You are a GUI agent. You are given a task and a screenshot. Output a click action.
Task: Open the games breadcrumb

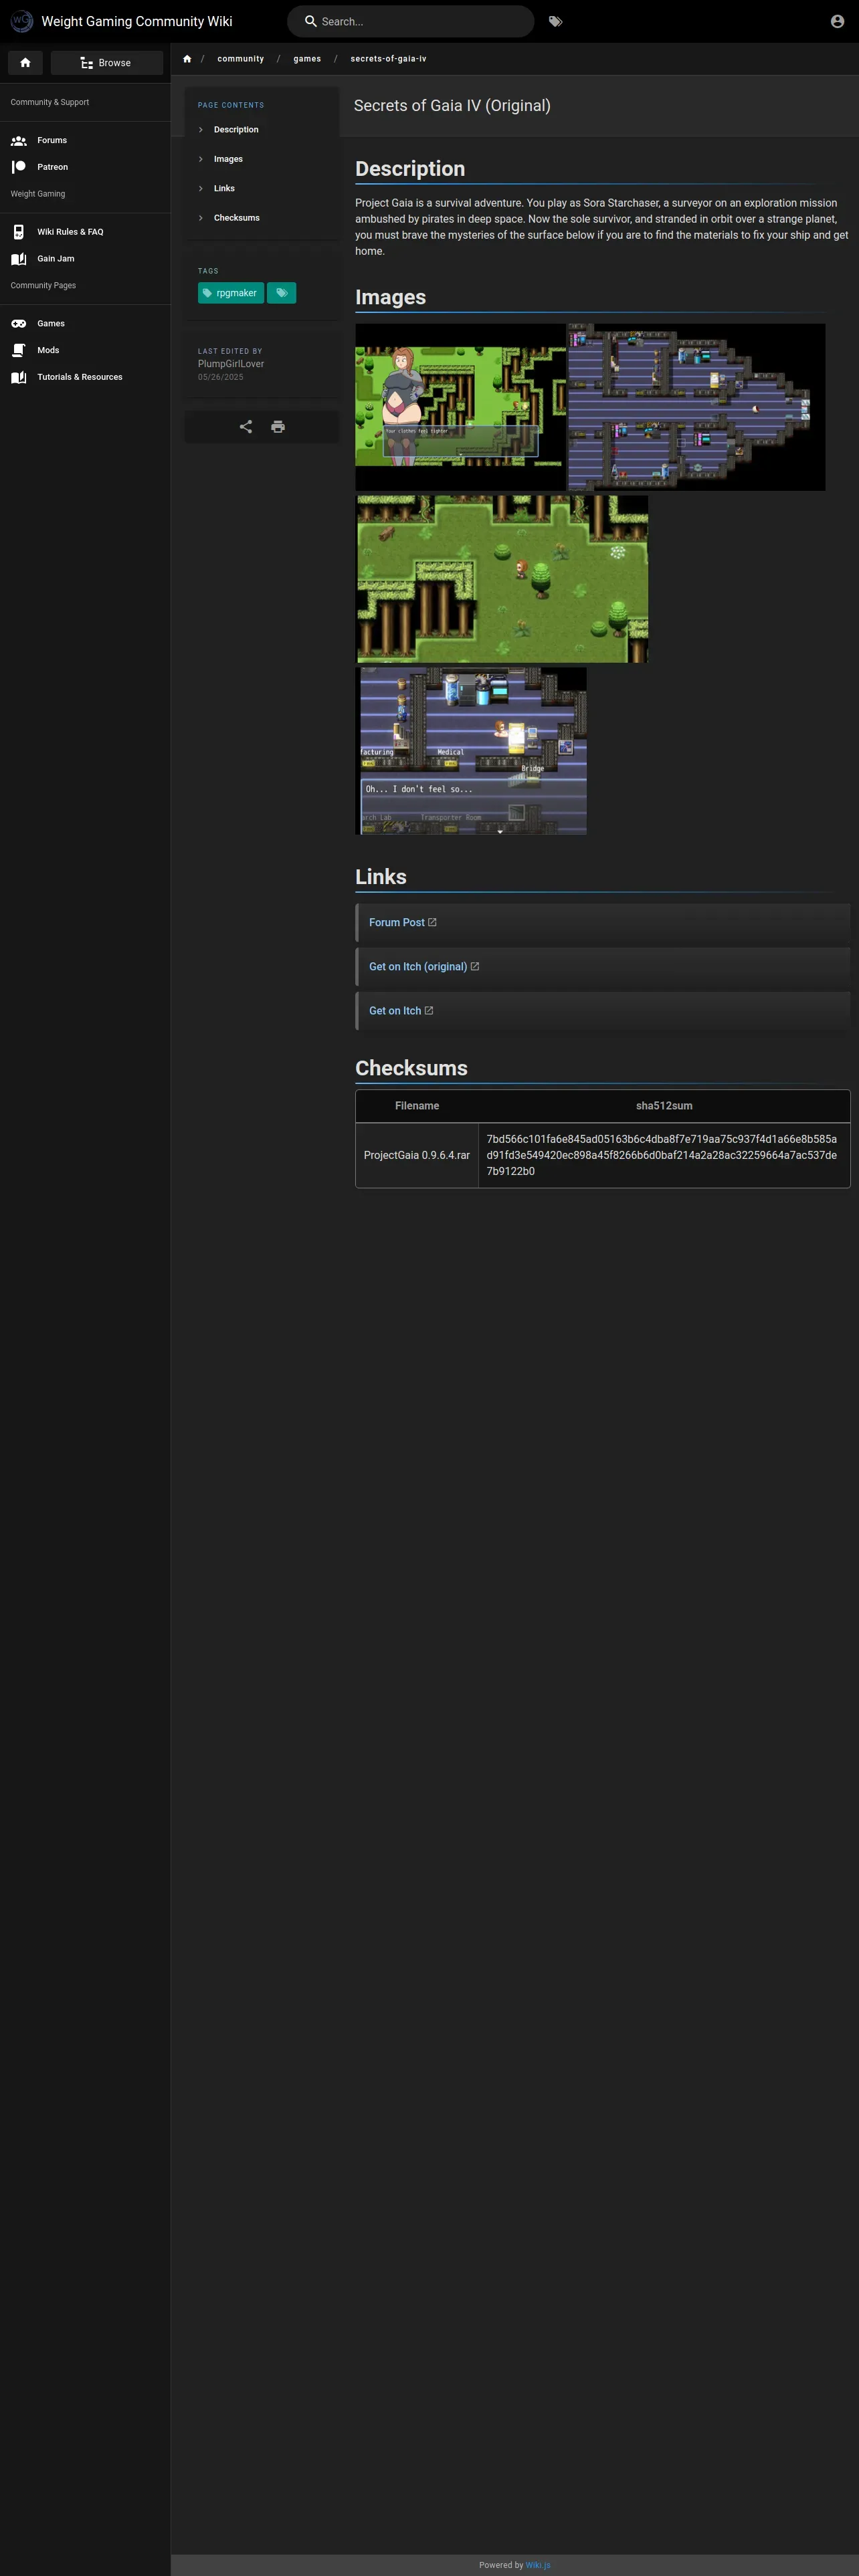pyautogui.click(x=307, y=59)
